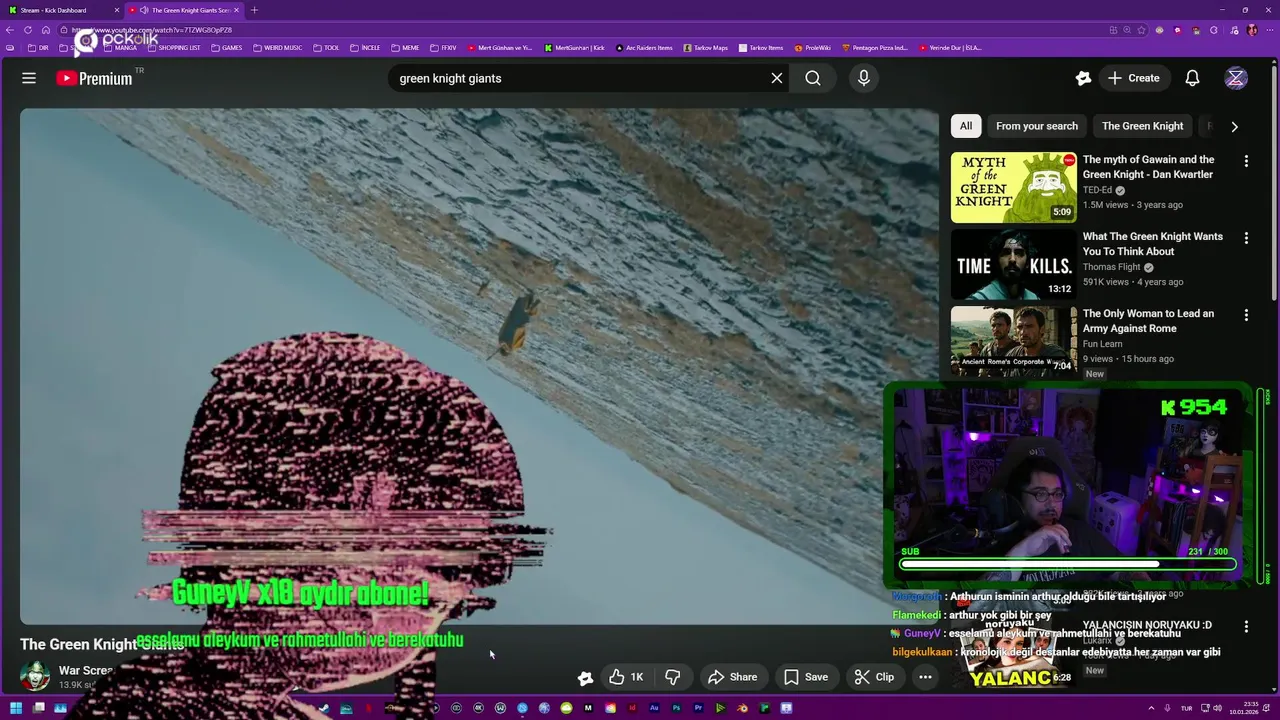The image size is (1280, 720).
Task: Open the WEIRD MUSIC bookmarks folder
Action: (x=277, y=47)
